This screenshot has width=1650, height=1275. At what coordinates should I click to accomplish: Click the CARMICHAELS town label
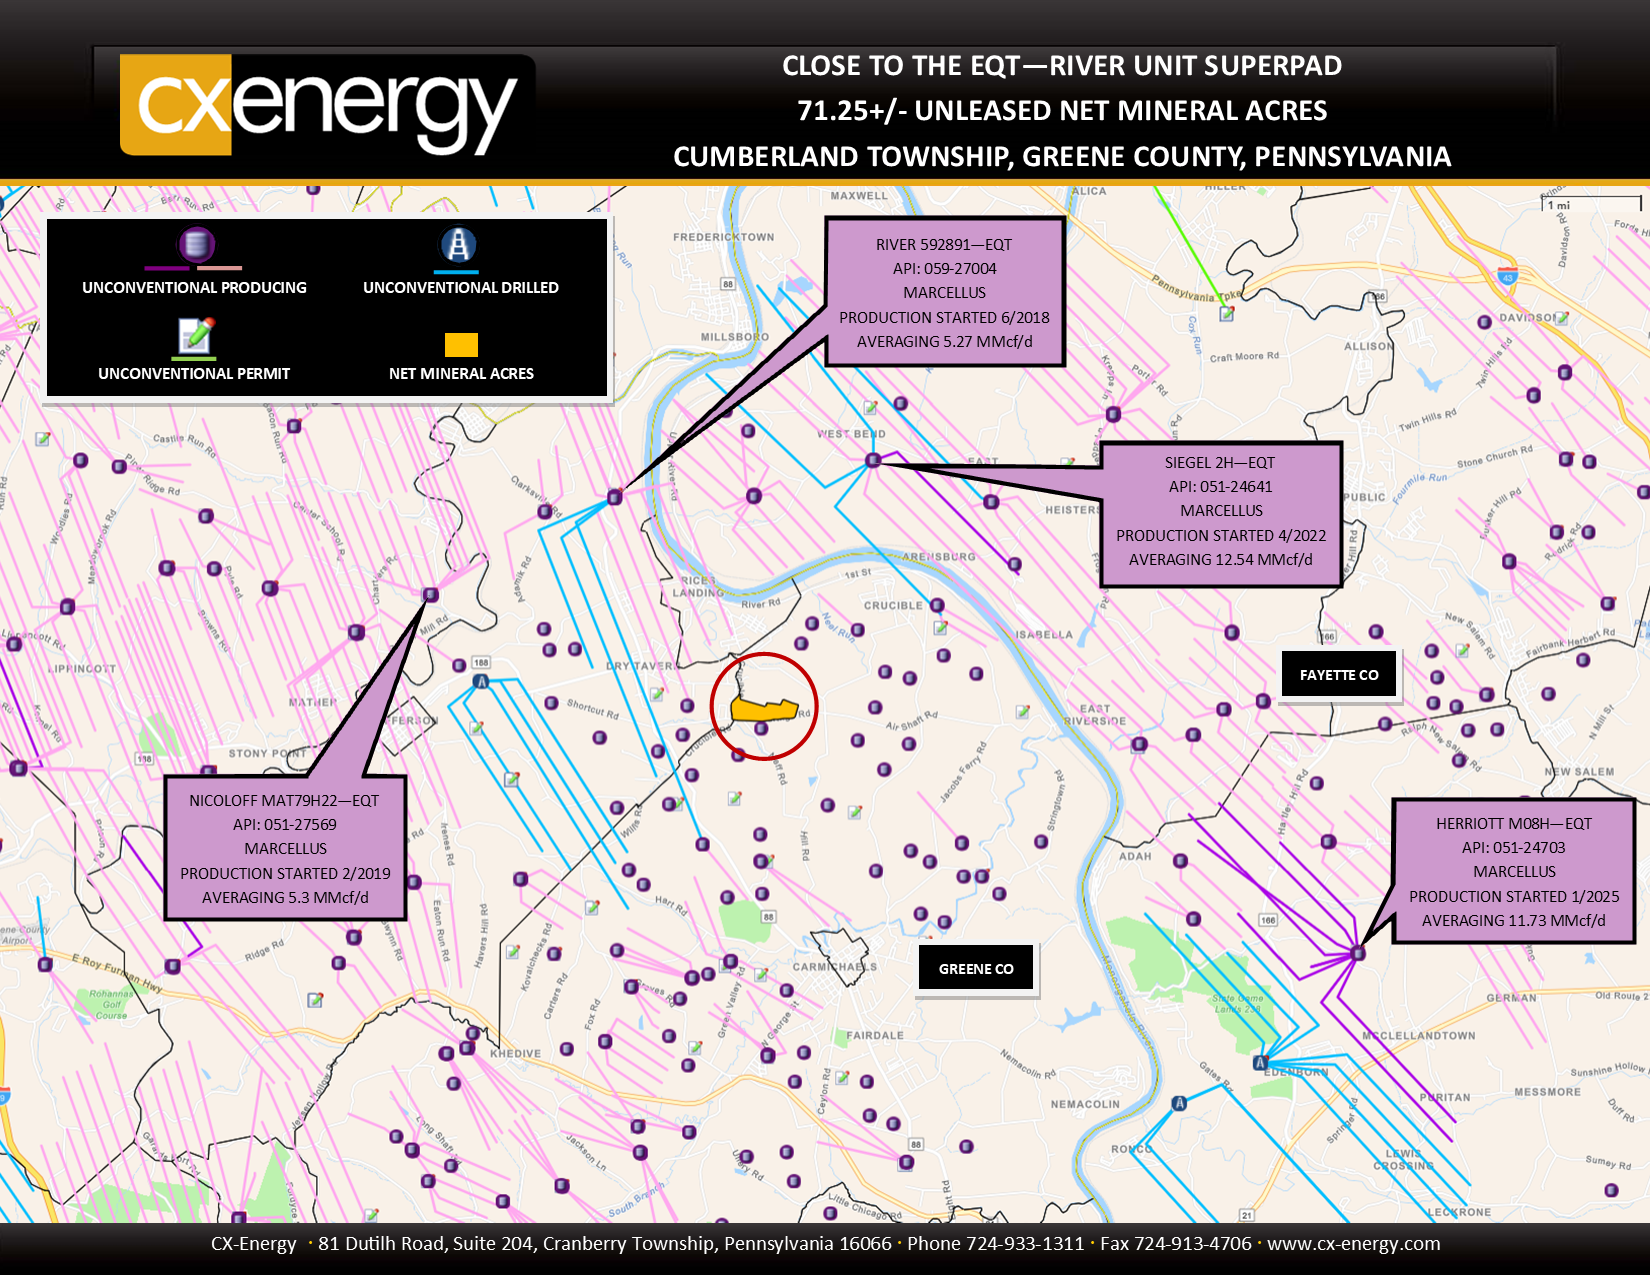(834, 967)
